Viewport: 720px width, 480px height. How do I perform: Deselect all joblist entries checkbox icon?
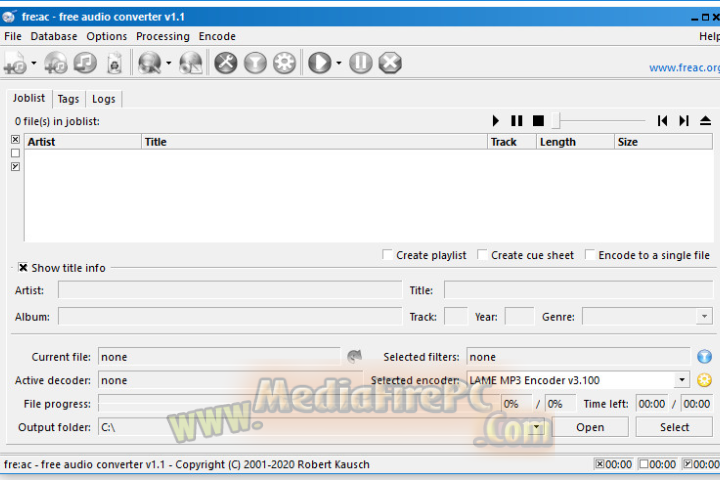pyautogui.click(x=16, y=153)
